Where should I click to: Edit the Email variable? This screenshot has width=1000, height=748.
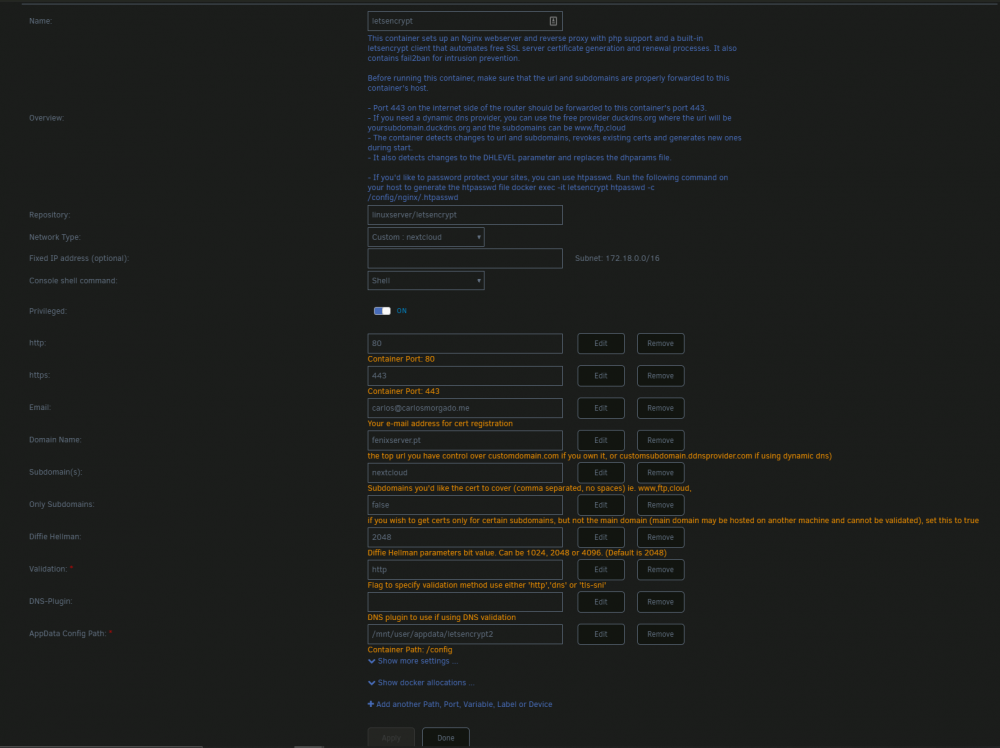pos(601,408)
